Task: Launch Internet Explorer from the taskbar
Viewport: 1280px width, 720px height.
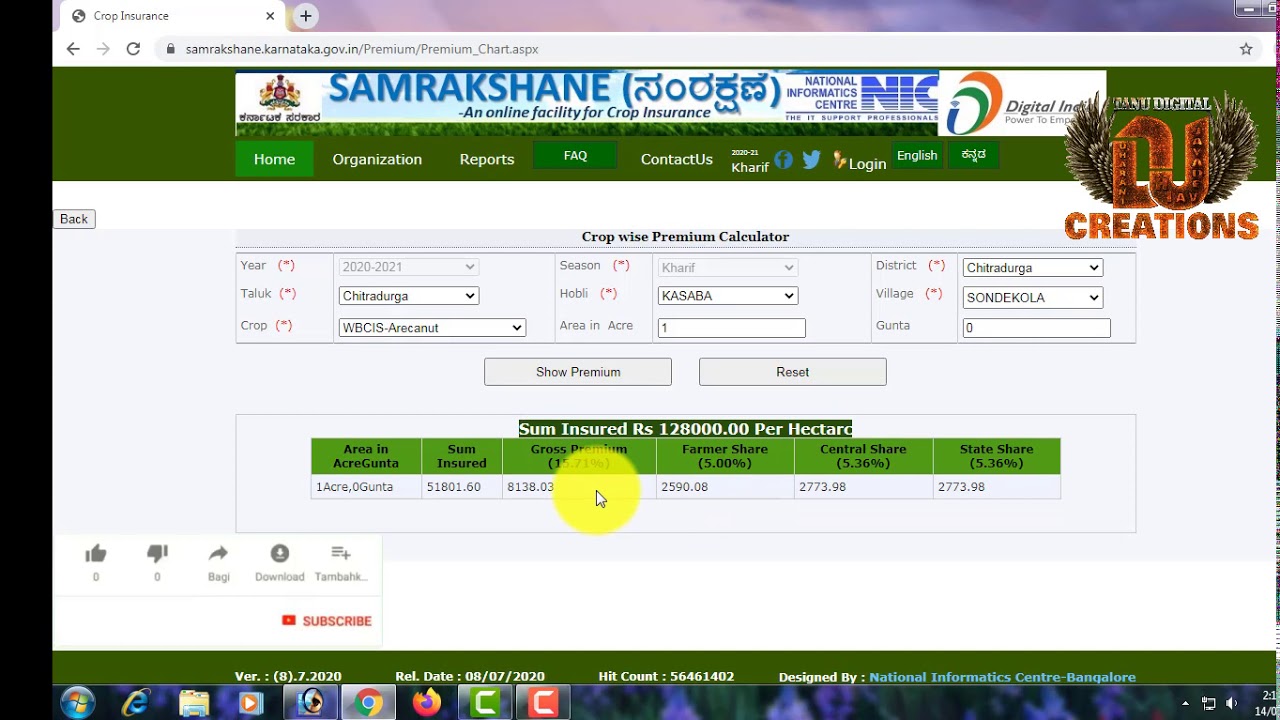Action: [136, 703]
